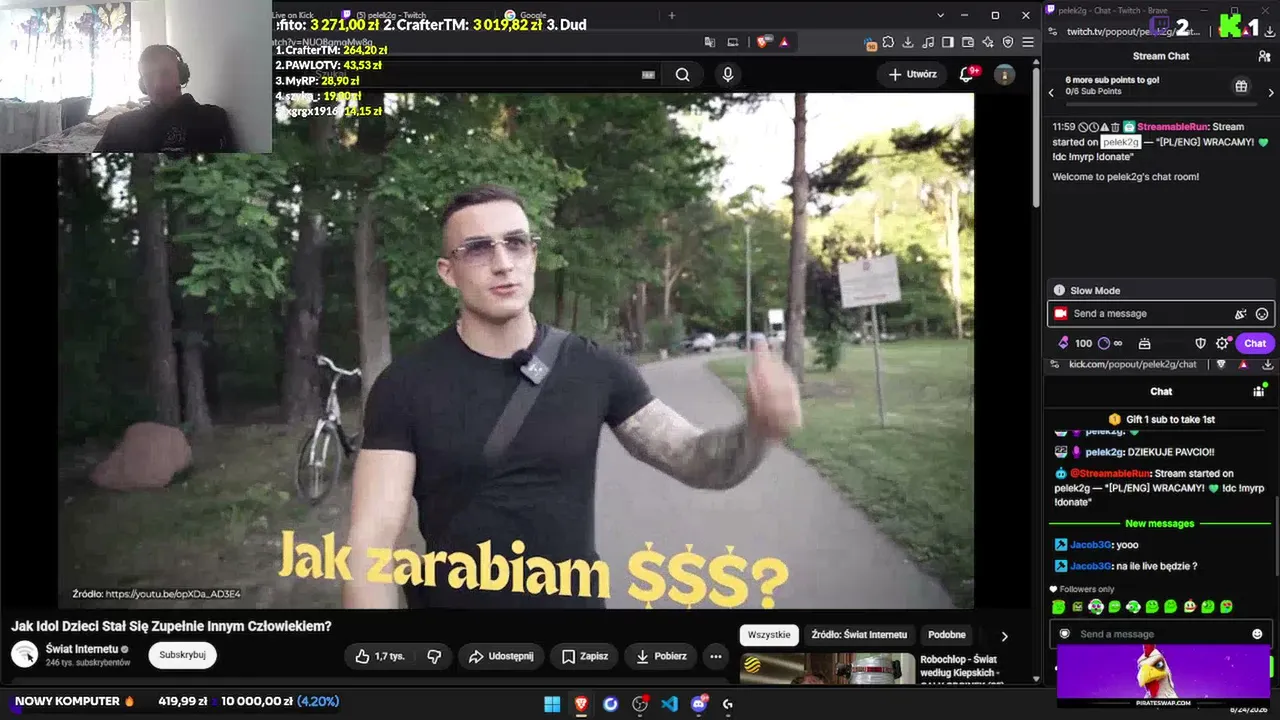Open the Świat Internetu channel name
The height and width of the screenshot is (720, 1280).
click(x=81, y=649)
